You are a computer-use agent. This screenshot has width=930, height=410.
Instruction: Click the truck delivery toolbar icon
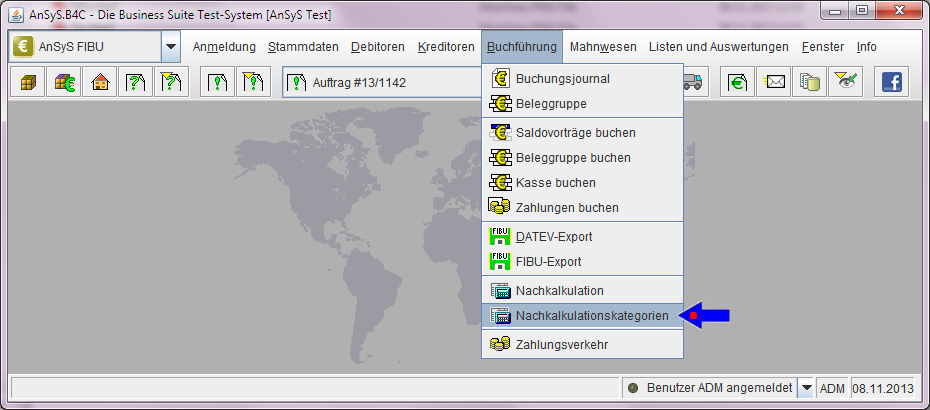693,83
